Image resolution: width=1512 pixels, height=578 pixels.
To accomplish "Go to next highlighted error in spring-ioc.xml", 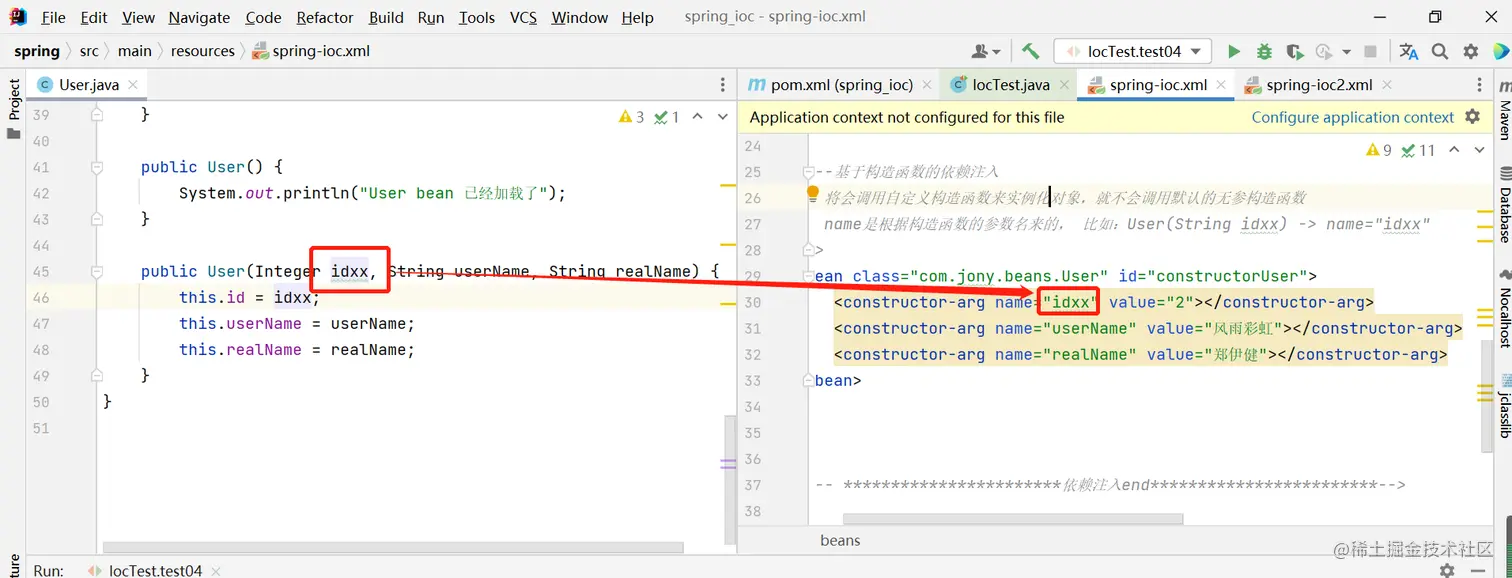I will coord(1481,150).
